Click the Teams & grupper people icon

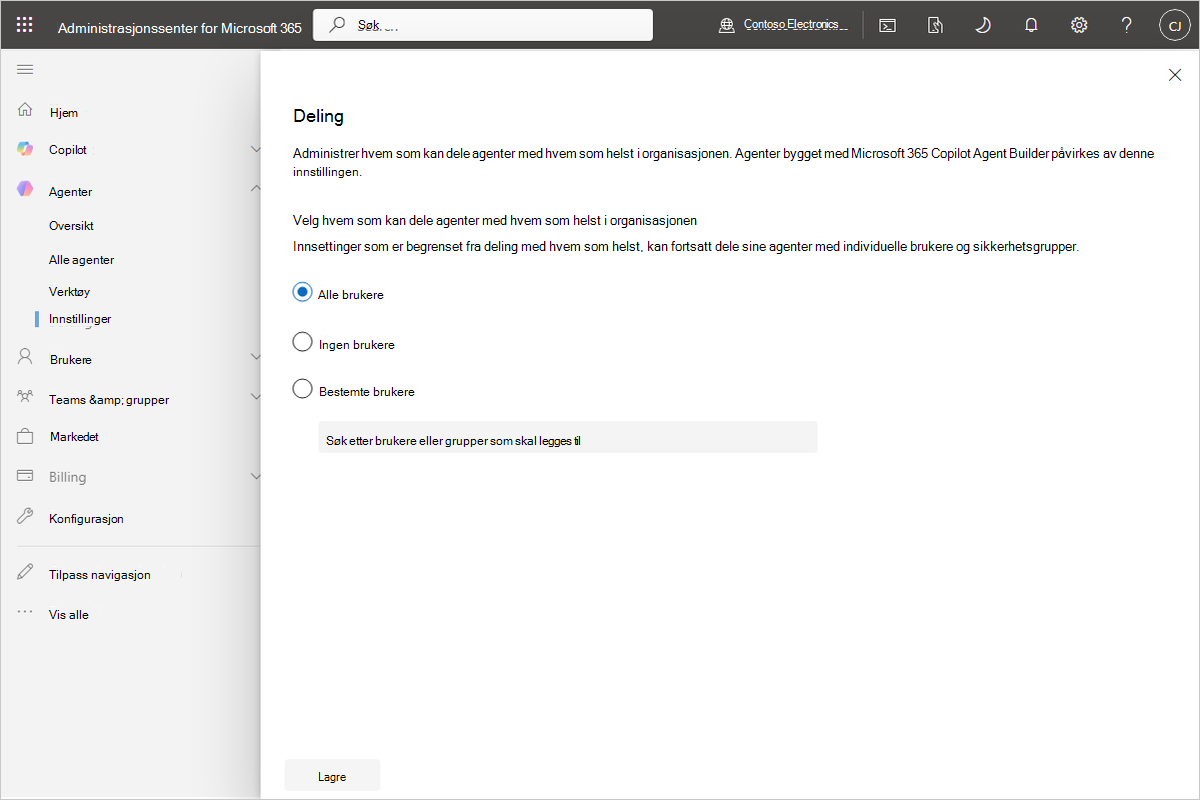pos(25,396)
